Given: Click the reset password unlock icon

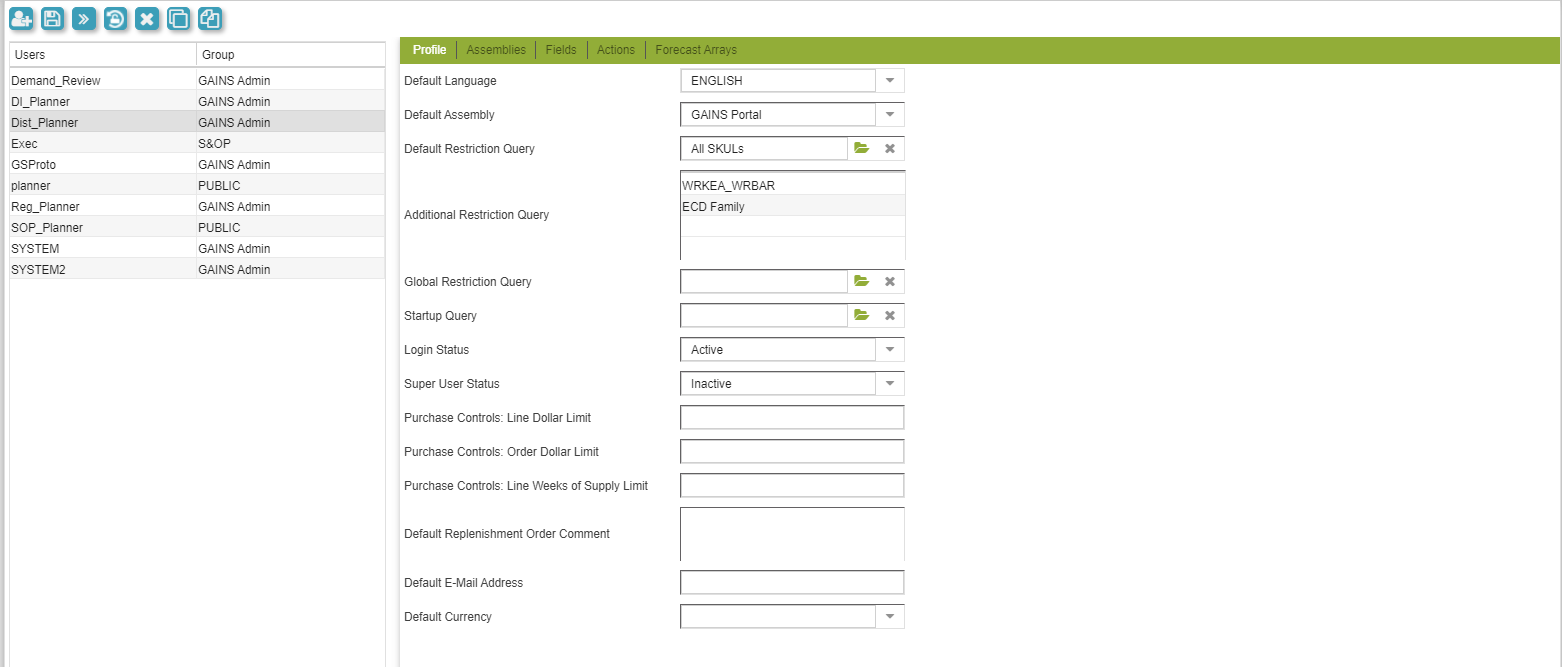Looking at the screenshot, I should (115, 18).
